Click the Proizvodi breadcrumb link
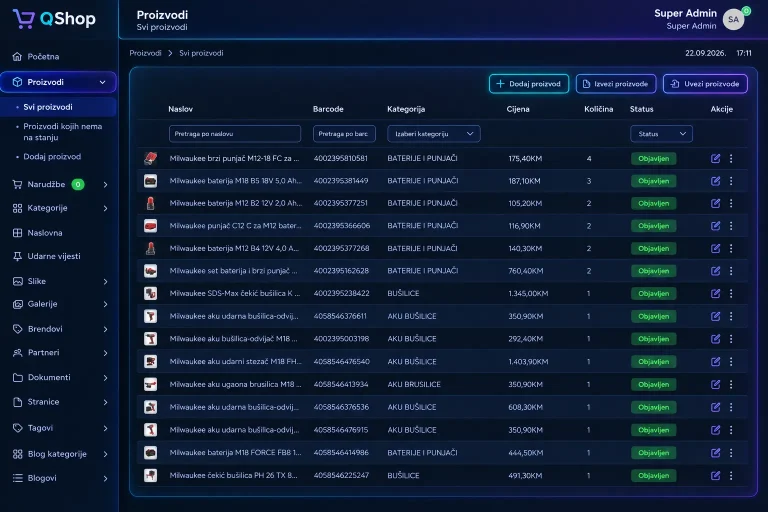Screen dimensions: 768x512 click(145, 53)
